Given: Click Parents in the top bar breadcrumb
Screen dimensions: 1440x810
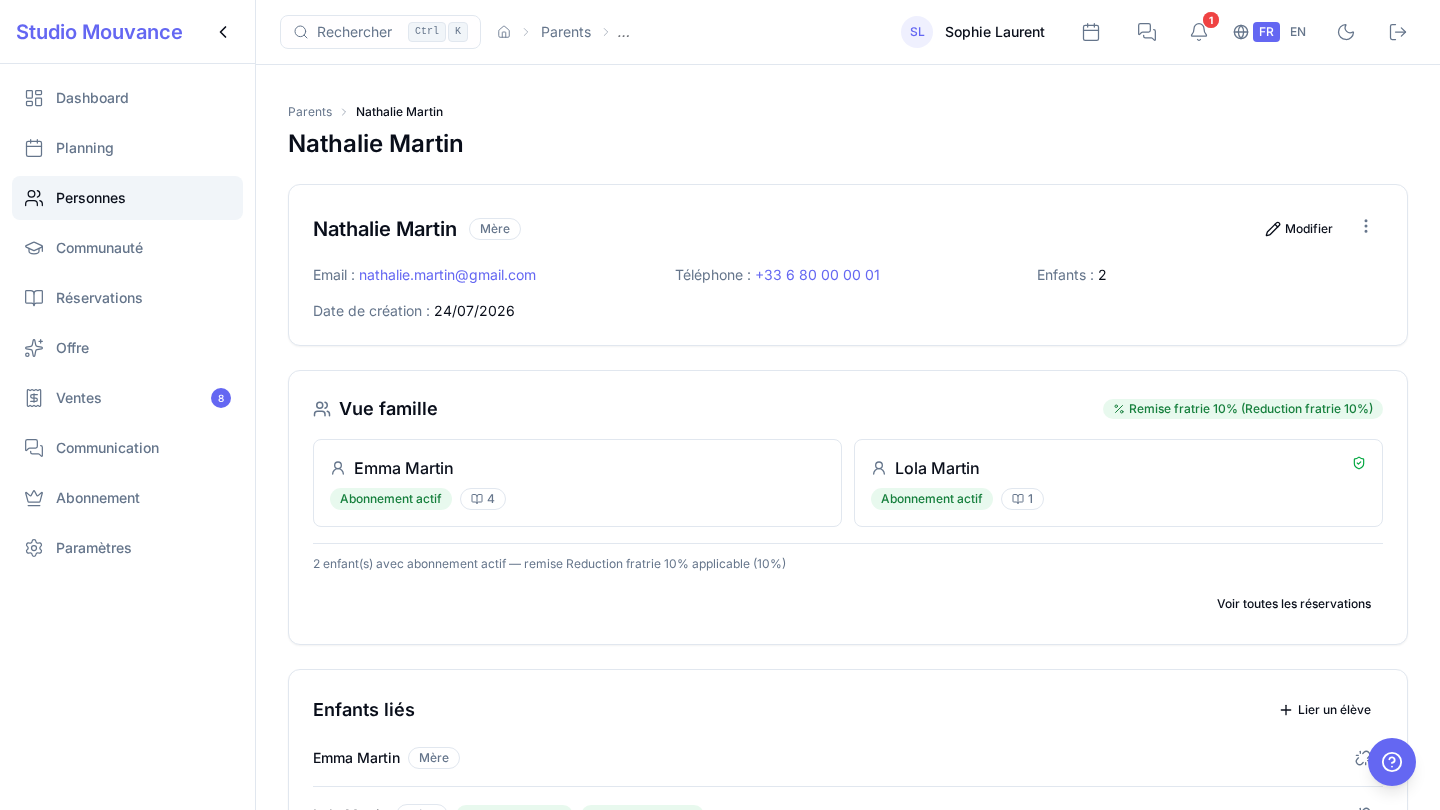Looking at the screenshot, I should tap(566, 32).
